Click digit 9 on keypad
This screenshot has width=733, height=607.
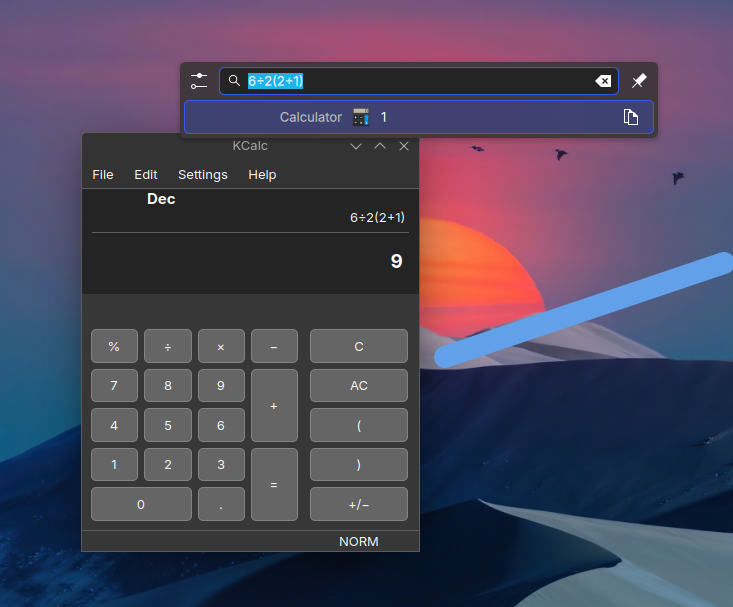coord(221,385)
